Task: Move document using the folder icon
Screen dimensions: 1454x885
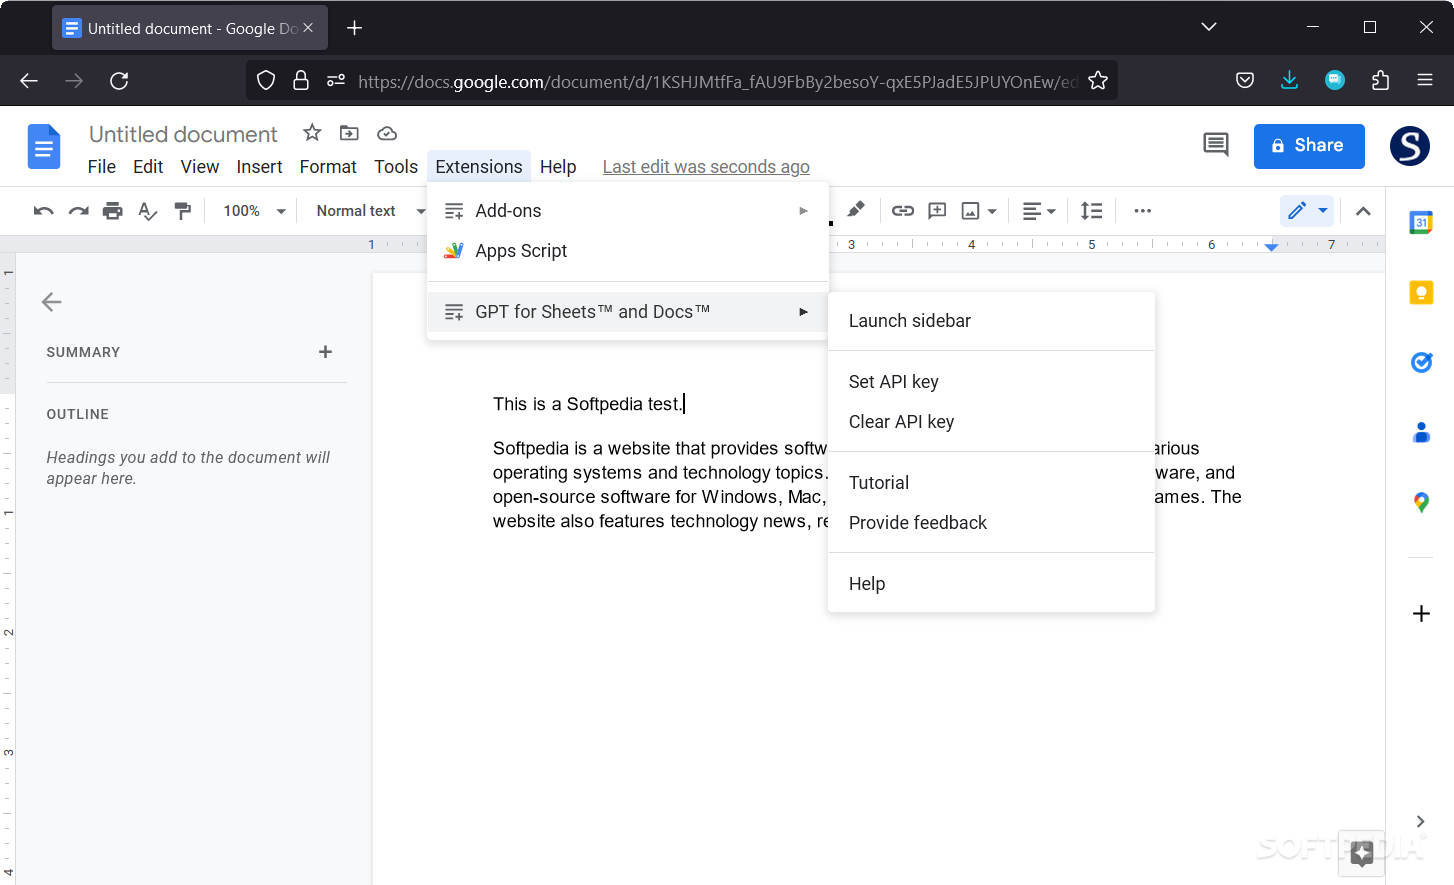Action: pos(349,133)
